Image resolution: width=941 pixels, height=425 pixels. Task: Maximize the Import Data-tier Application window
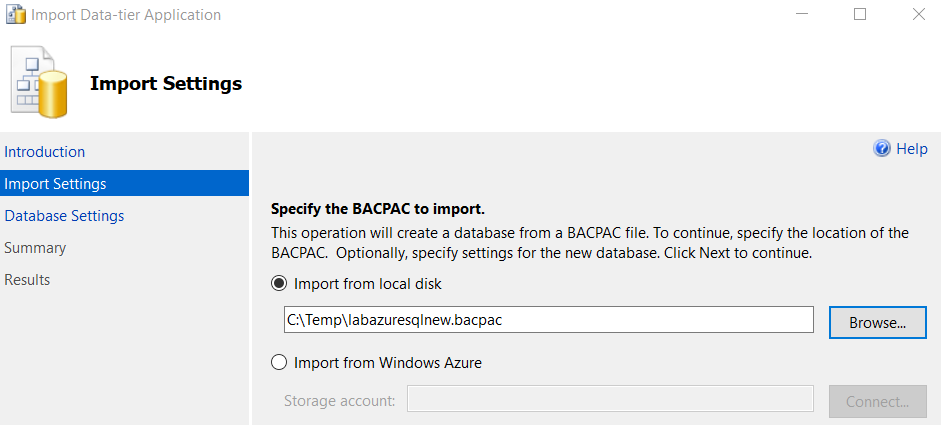[860, 15]
